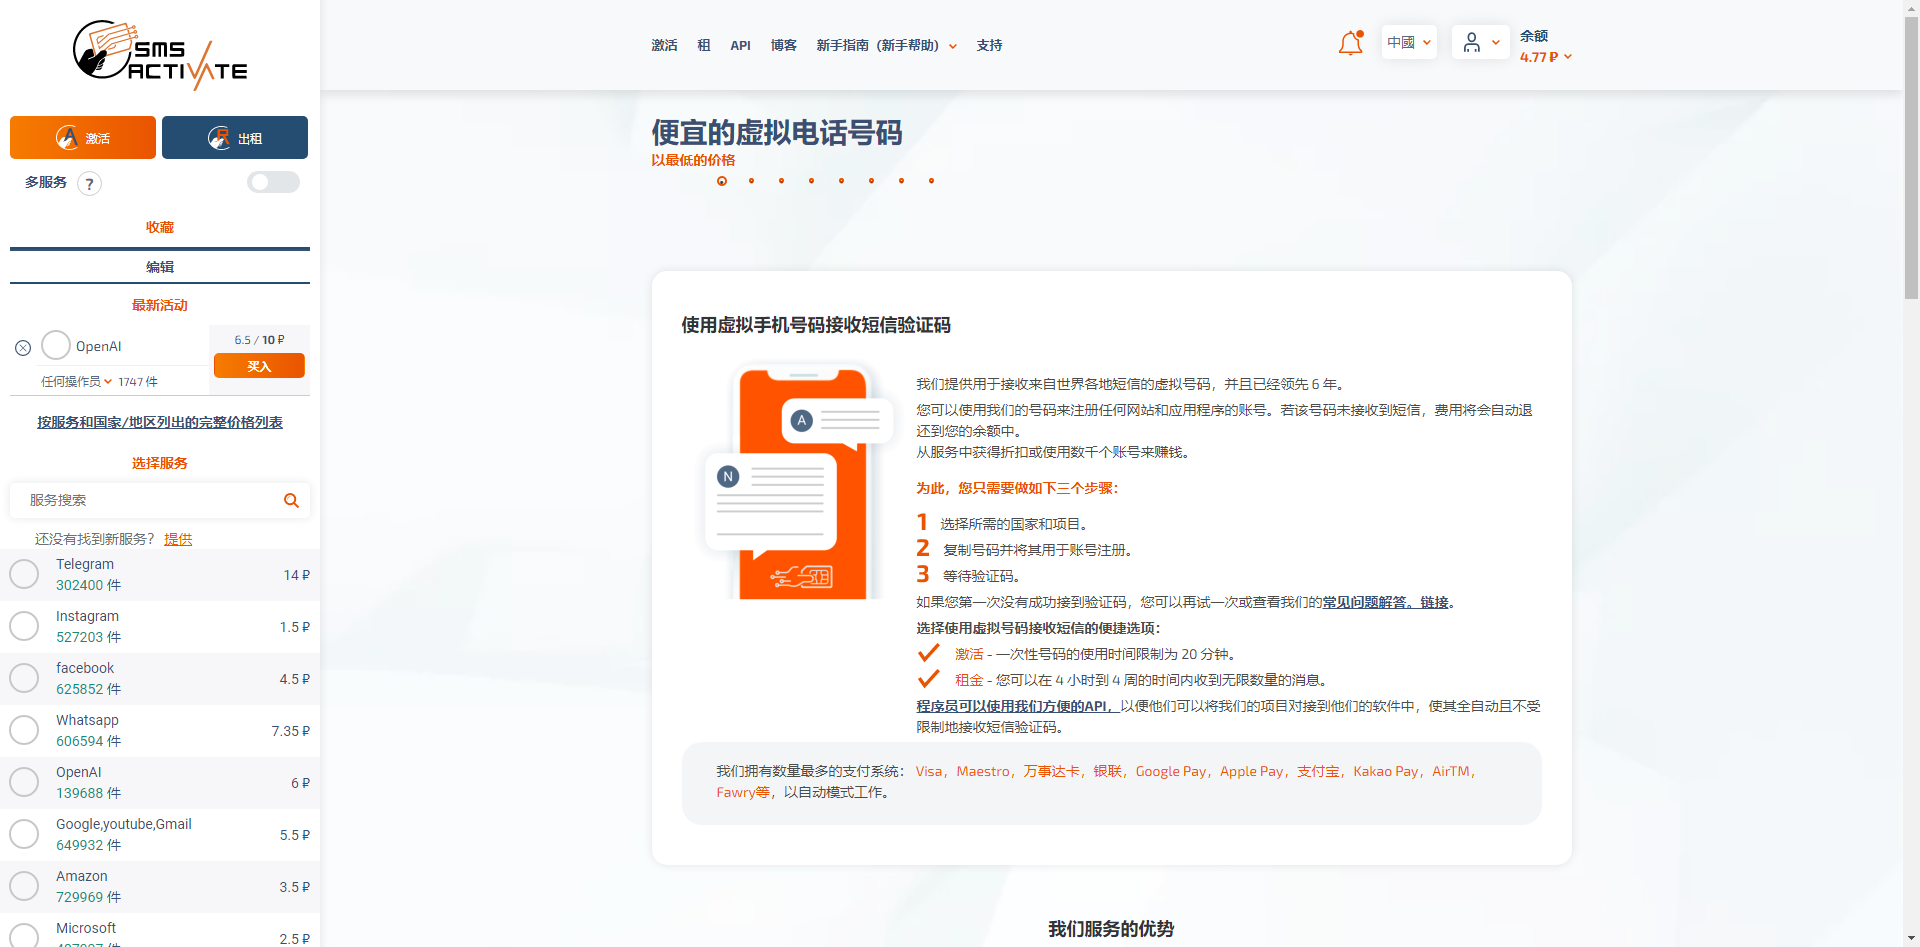Open the 常见问题解答 FAQ link
Viewport: 1920px width, 947px height.
[1386, 602]
